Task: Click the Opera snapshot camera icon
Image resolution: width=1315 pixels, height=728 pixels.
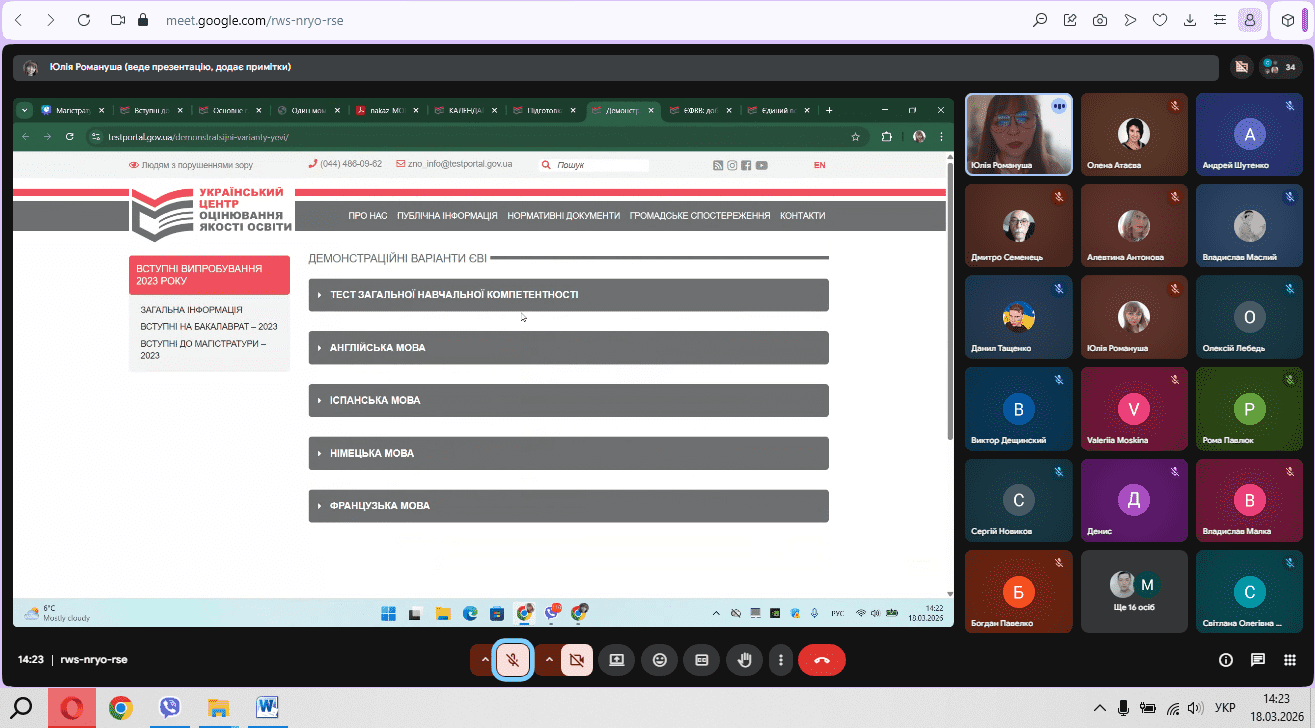Action: (1099, 20)
